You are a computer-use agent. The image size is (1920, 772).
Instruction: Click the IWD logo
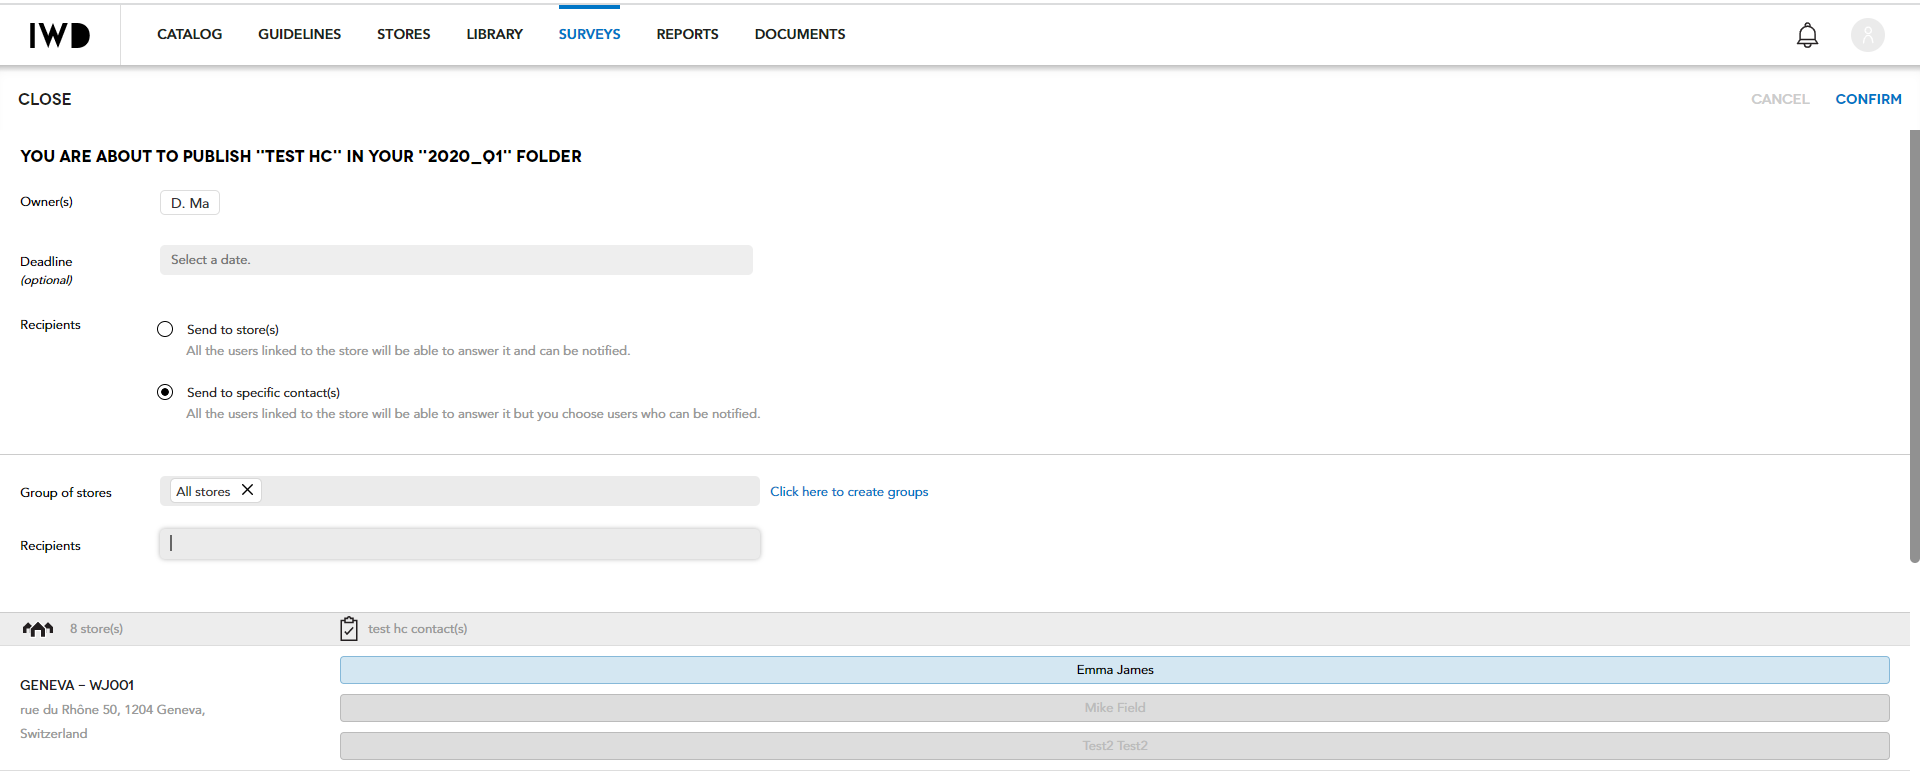[59, 35]
